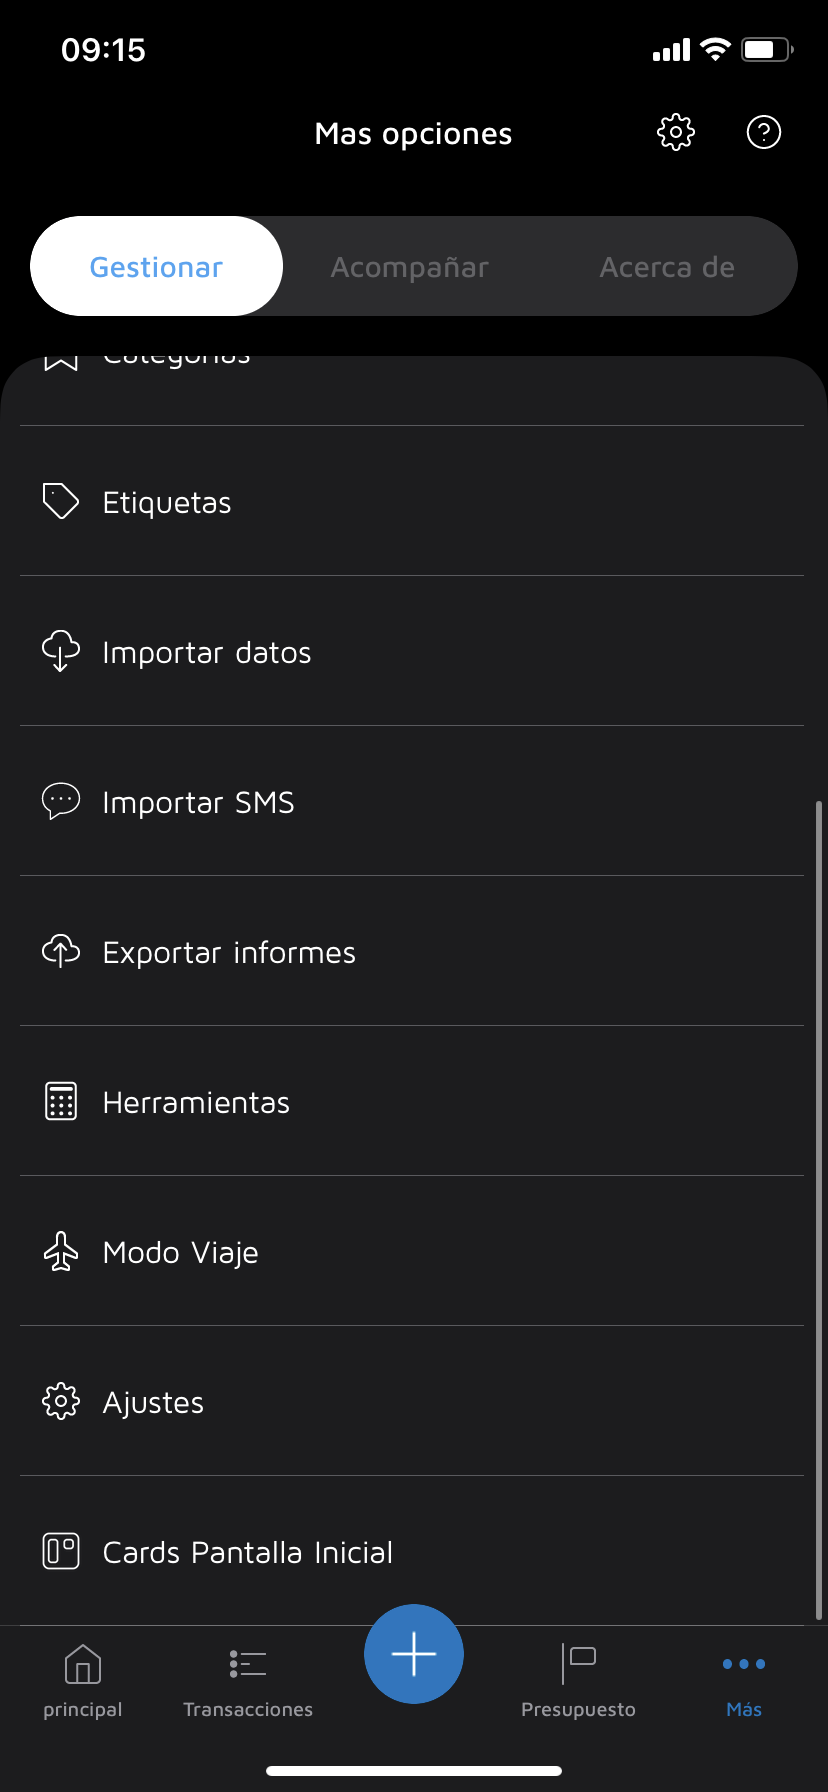Tap the Modo Viaje airplane icon
Screen dimensions: 828x1792
click(60, 1251)
